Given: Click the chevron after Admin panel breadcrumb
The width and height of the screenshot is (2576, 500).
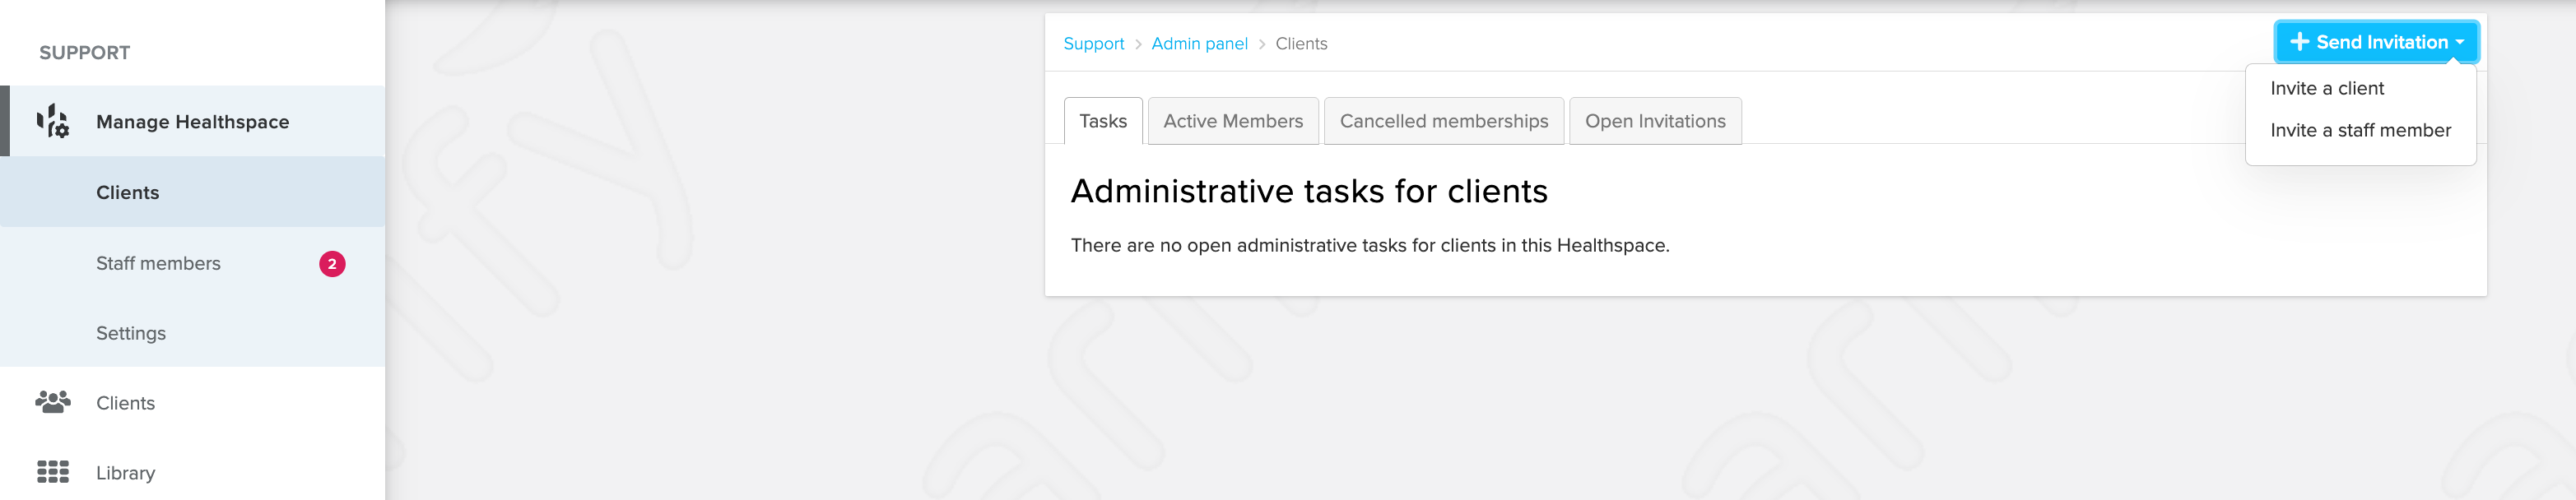Looking at the screenshot, I should click(x=1262, y=44).
